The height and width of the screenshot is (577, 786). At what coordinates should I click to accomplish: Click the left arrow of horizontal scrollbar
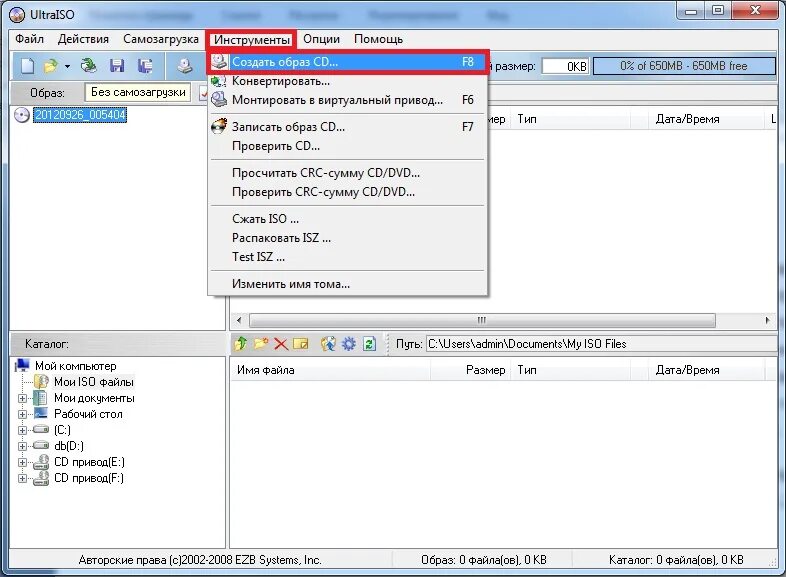tap(239, 320)
